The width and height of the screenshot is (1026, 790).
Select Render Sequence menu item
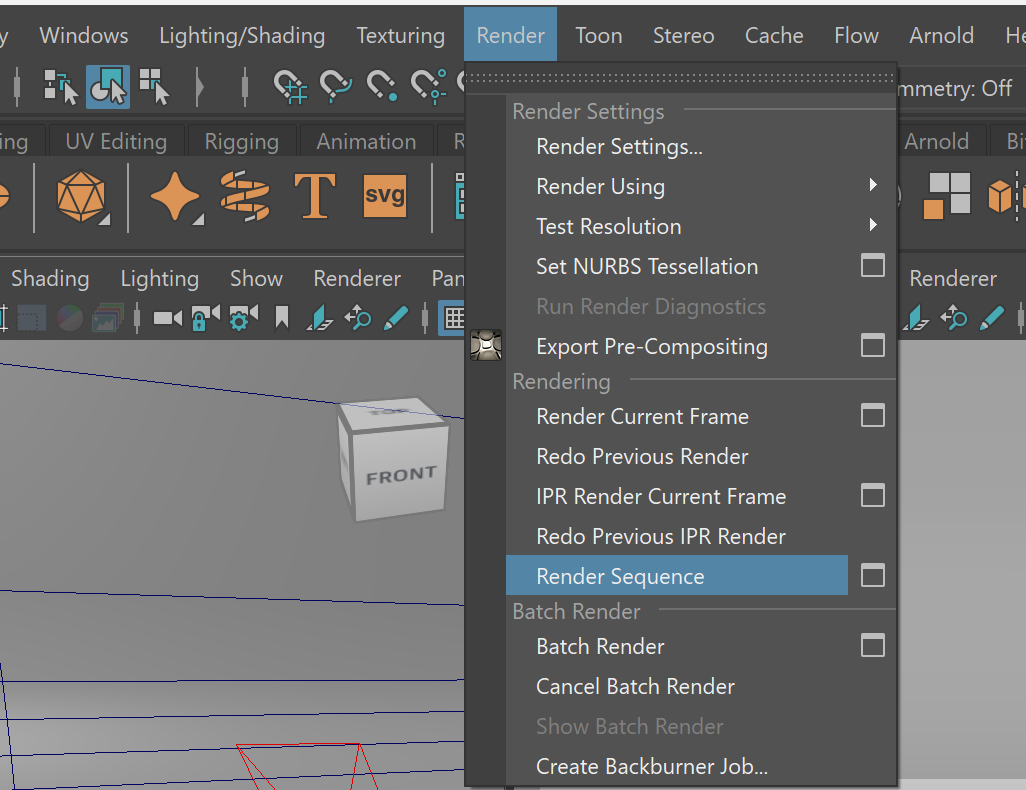click(620, 576)
